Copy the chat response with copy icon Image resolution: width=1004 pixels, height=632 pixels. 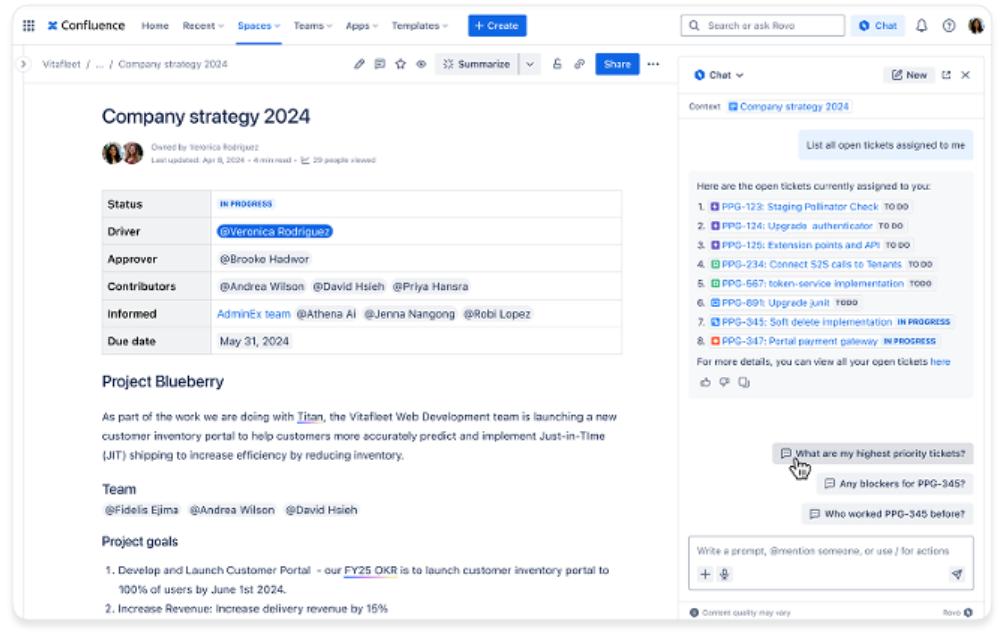tap(743, 382)
